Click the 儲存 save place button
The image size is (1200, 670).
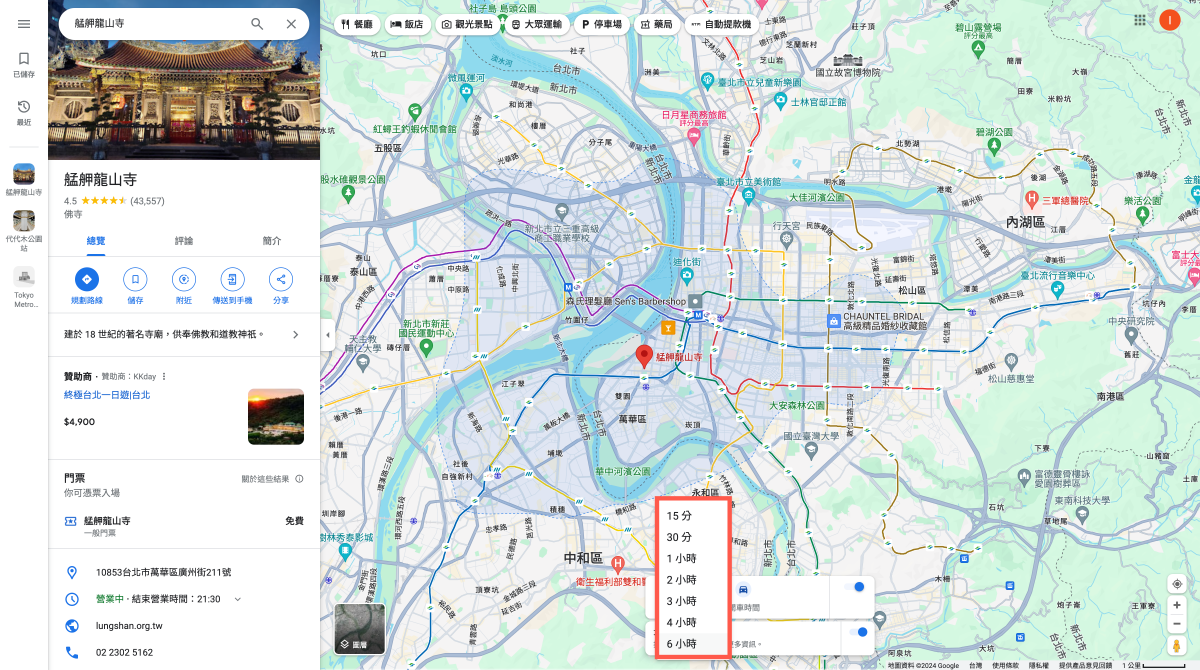click(136, 287)
